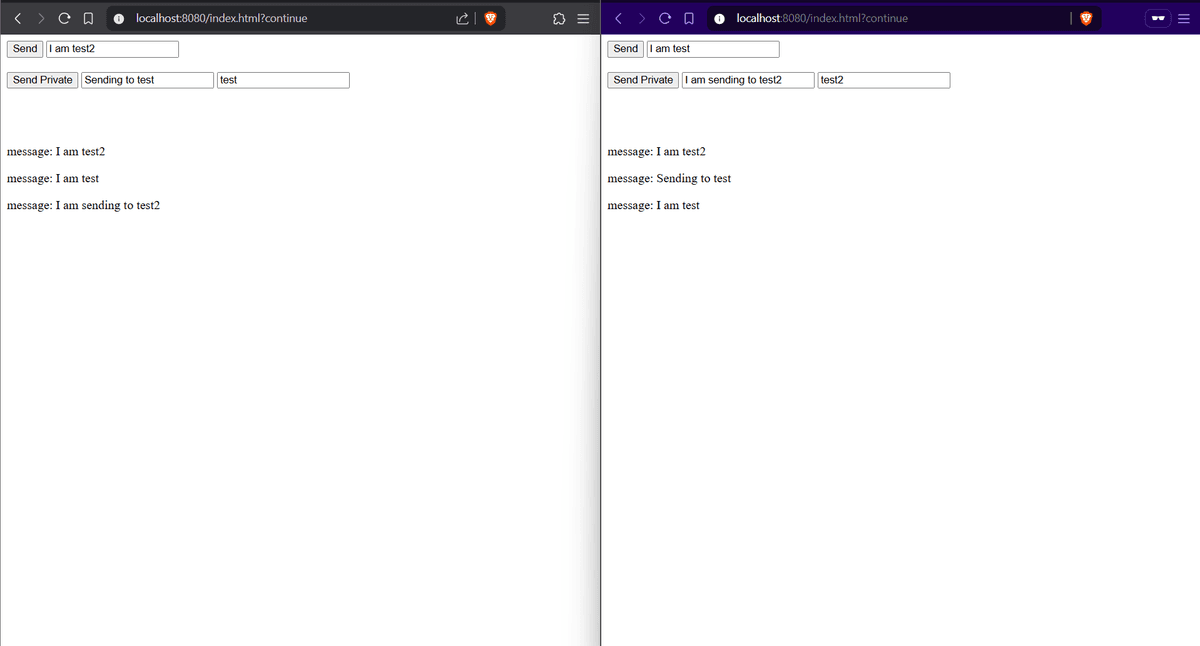Open site information panel in left window
This screenshot has height=646, width=1200.
(119, 17)
